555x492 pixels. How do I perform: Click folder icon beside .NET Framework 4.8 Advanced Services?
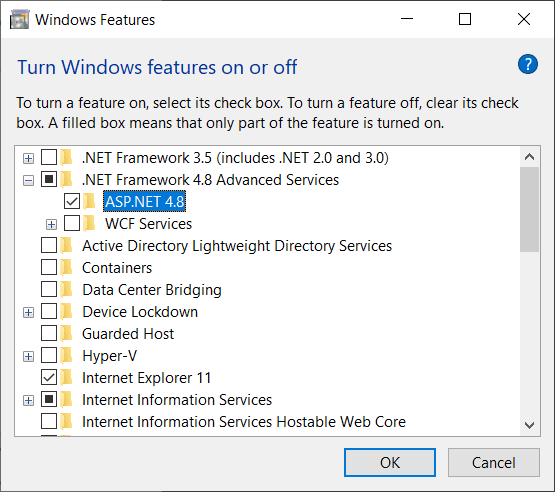(67, 179)
